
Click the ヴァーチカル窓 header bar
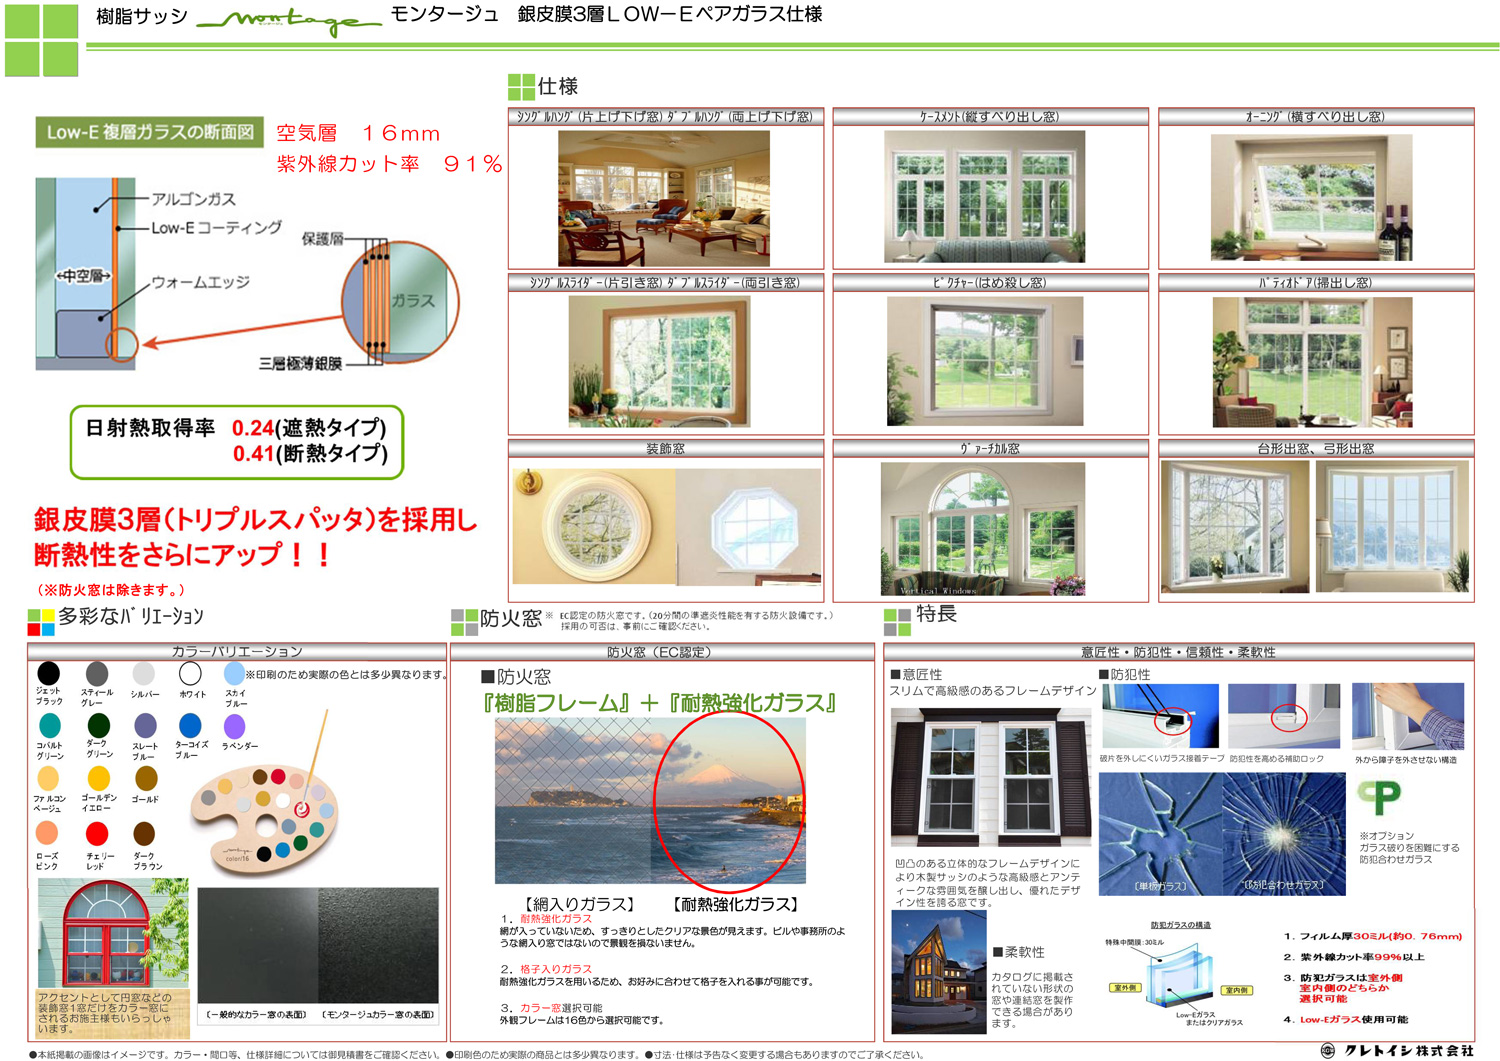click(x=990, y=449)
